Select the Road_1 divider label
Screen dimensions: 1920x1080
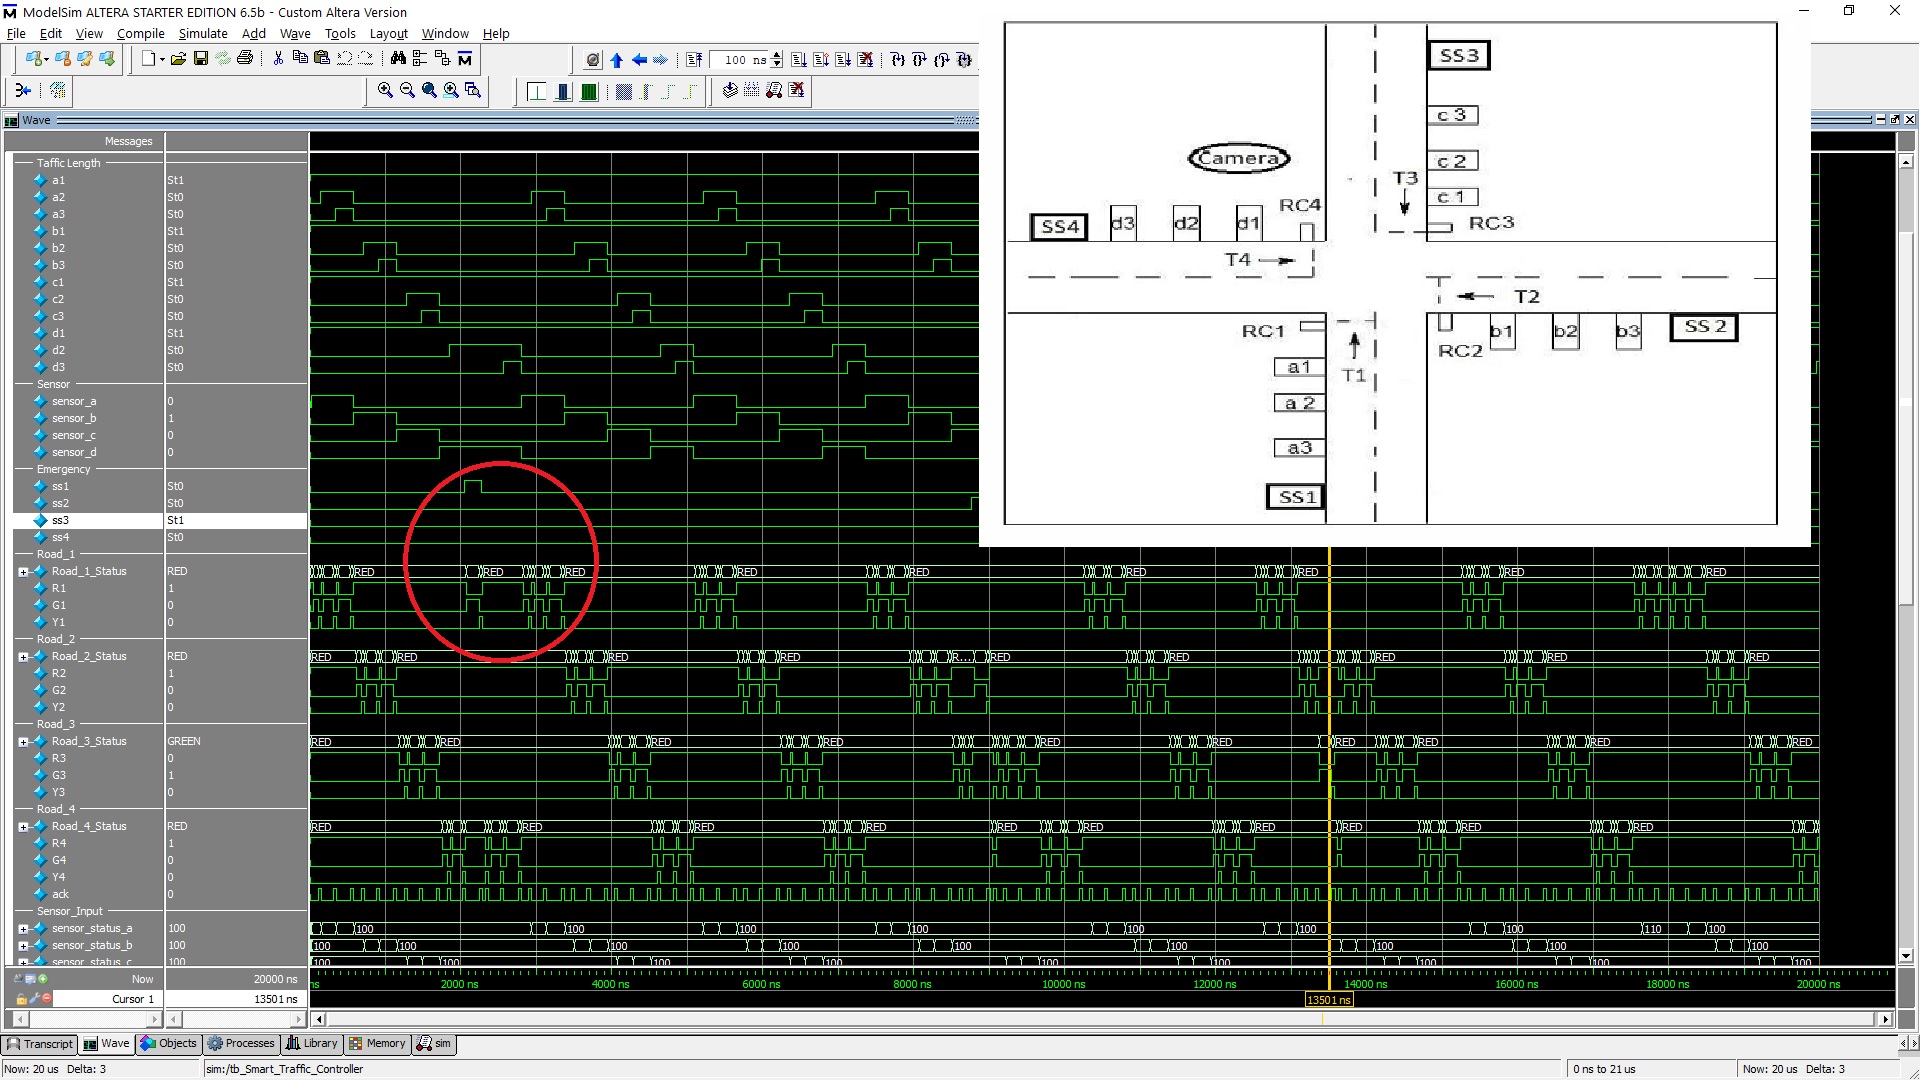point(56,555)
